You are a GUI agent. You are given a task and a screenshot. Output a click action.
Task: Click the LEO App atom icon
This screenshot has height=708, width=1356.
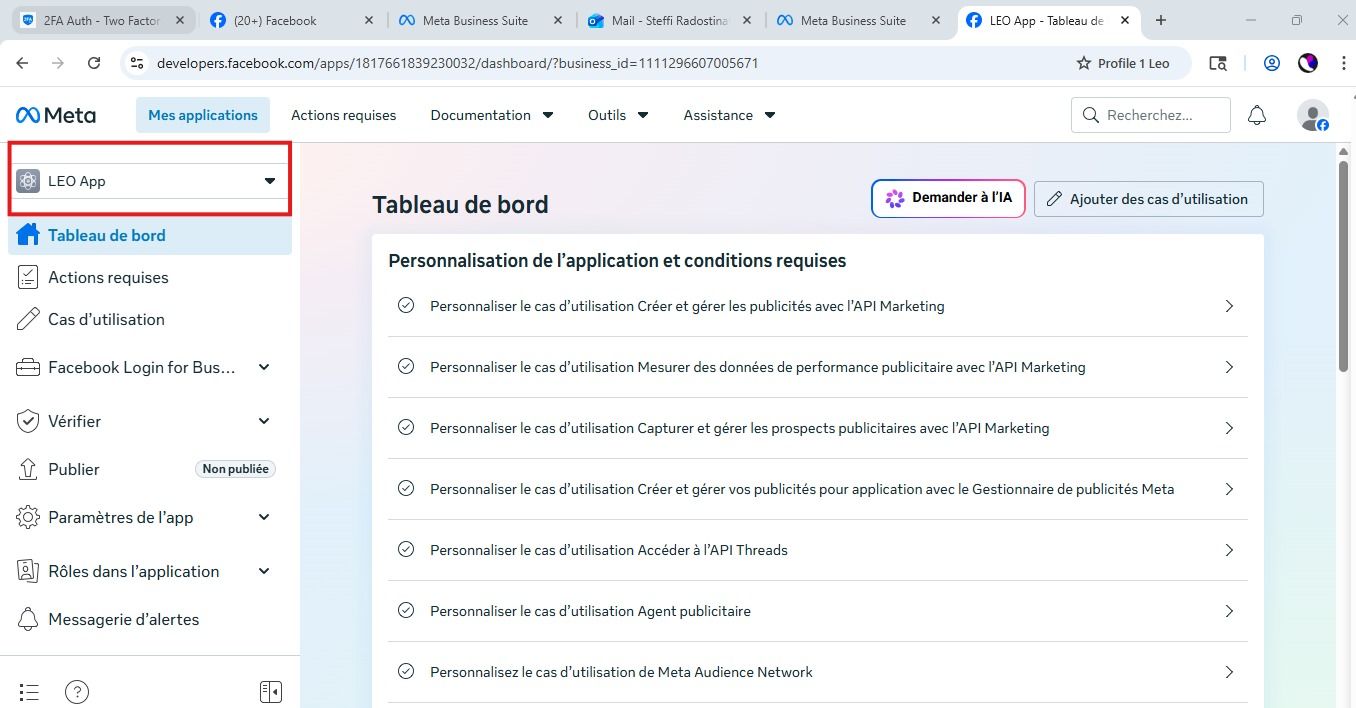tap(28, 181)
